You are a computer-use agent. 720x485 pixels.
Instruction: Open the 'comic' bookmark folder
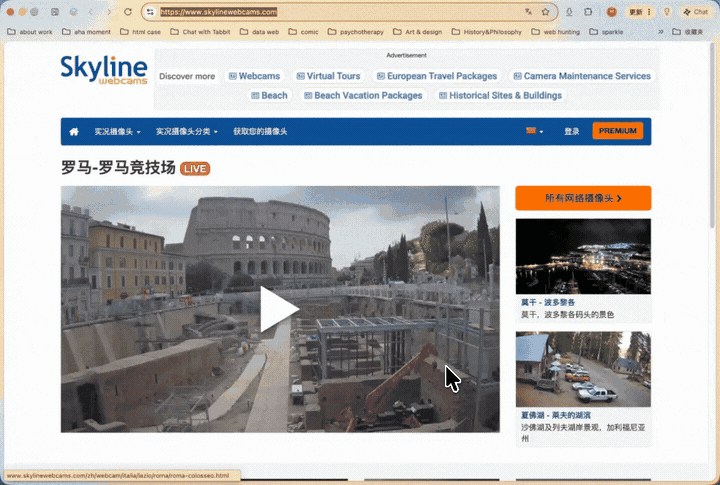tap(304, 32)
